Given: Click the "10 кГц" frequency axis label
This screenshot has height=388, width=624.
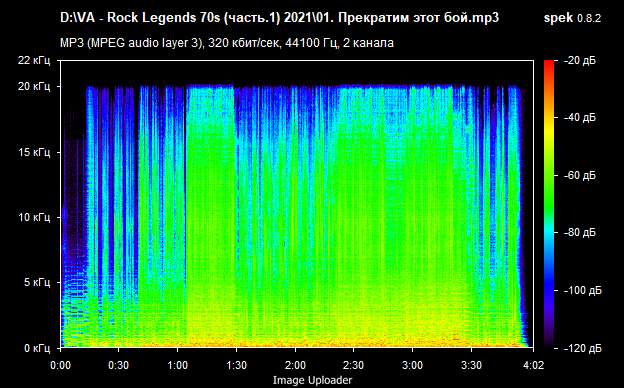Looking at the screenshot, I should [34, 217].
